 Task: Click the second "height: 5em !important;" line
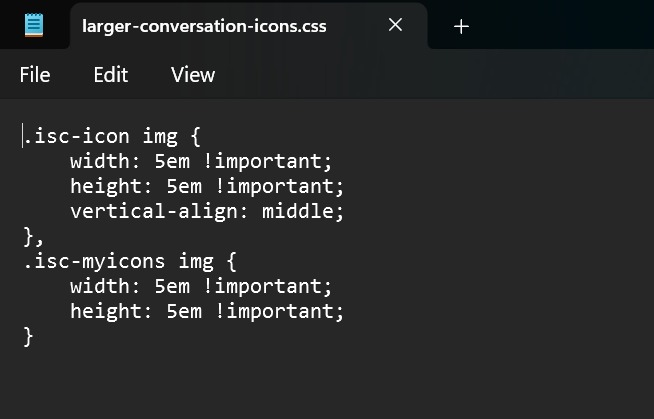coord(206,312)
